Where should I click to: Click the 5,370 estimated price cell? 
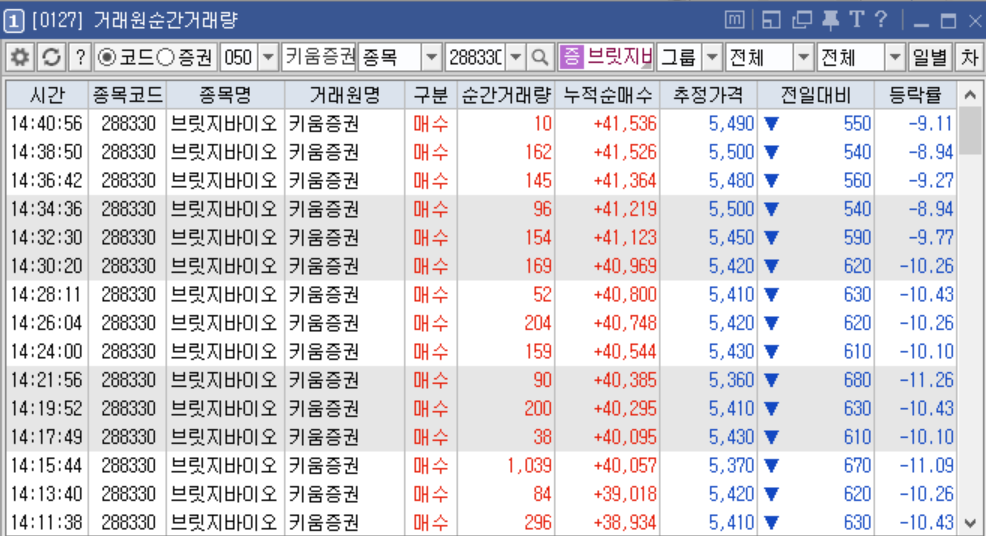pos(731,466)
